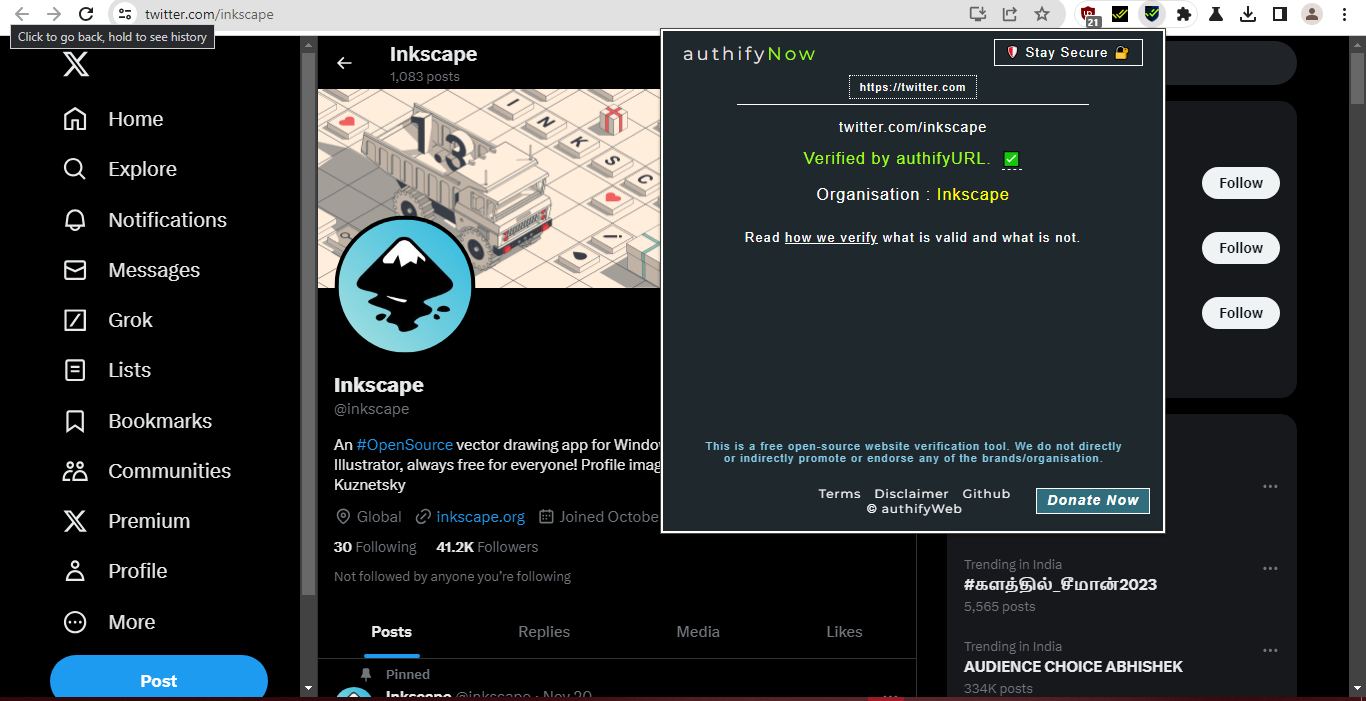The width and height of the screenshot is (1366, 701).
Task: Open Bookmarks in the sidebar
Action: [138, 421]
